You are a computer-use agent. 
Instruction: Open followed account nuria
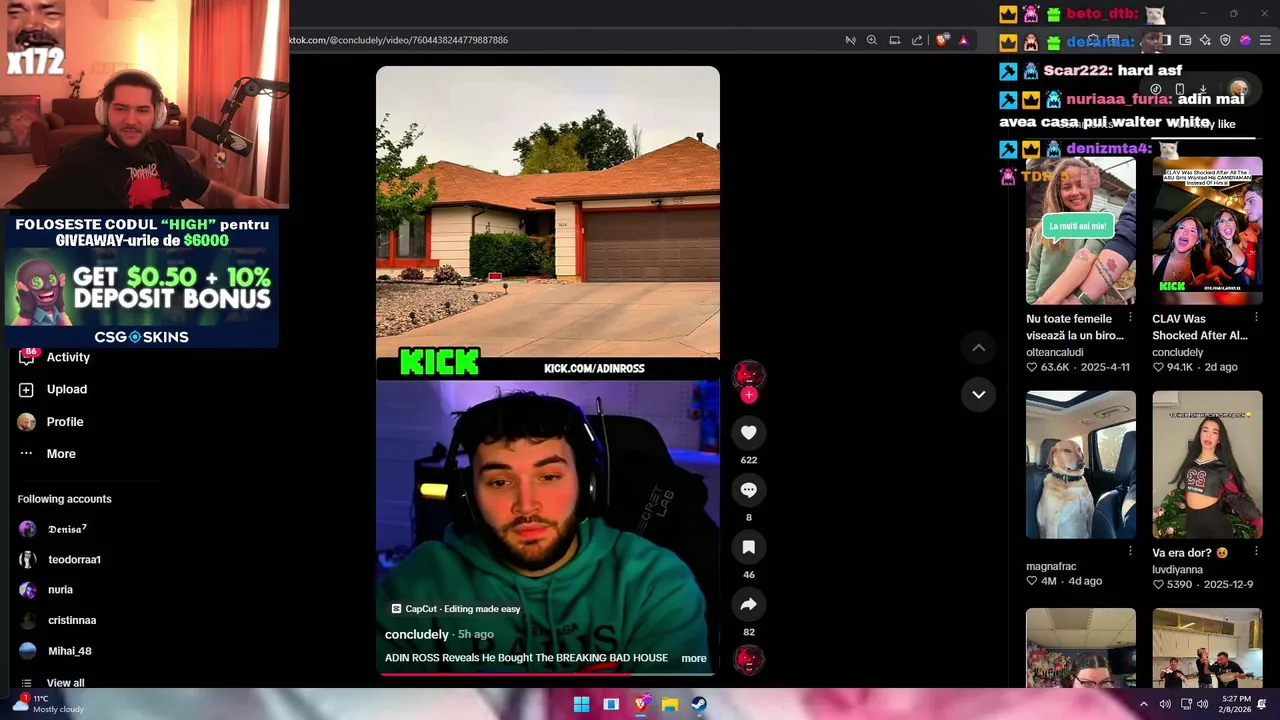tap(46, 590)
